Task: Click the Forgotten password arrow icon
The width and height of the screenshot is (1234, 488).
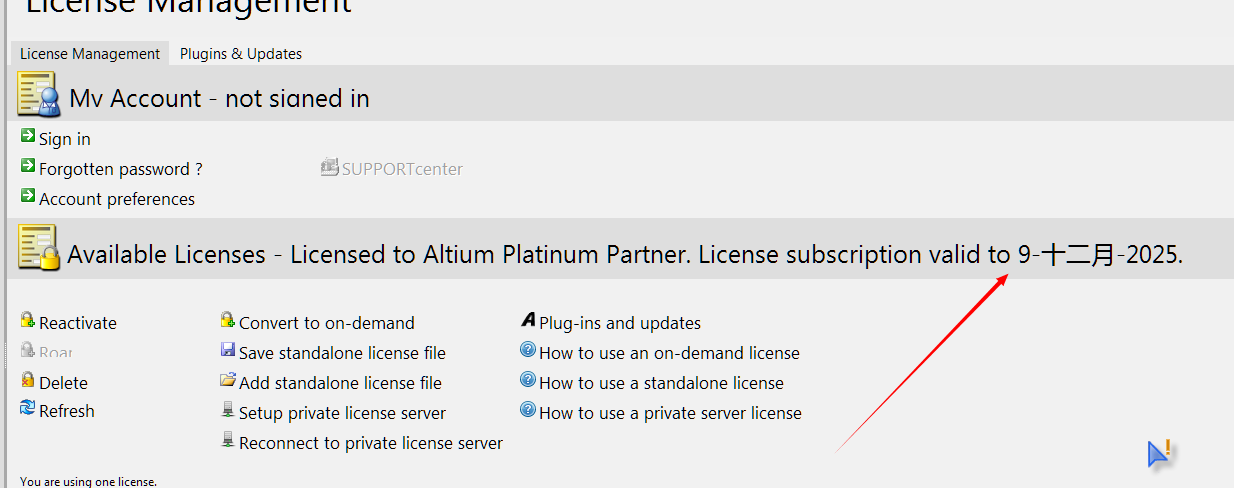Action: pos(28,166)
